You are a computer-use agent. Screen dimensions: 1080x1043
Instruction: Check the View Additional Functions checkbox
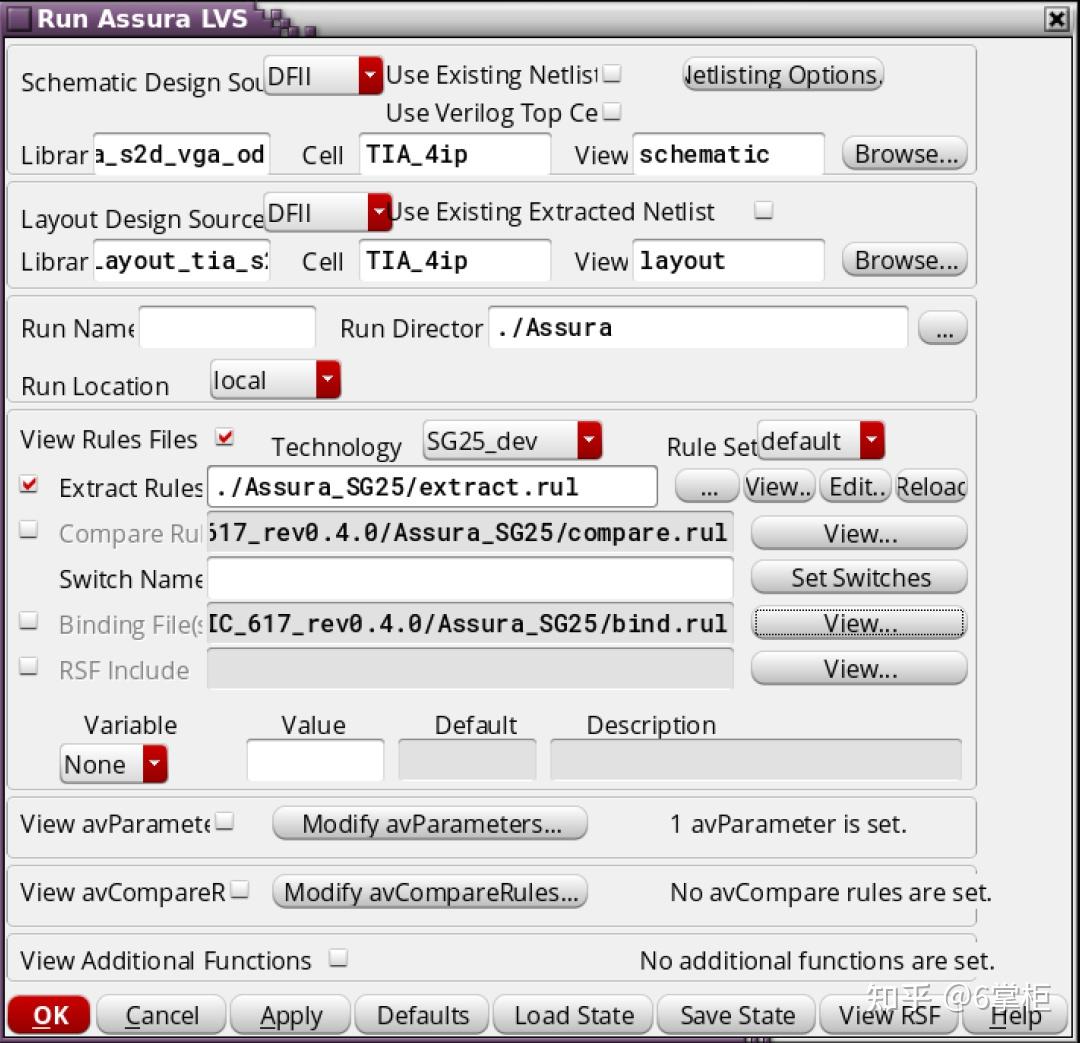[338, 958]
